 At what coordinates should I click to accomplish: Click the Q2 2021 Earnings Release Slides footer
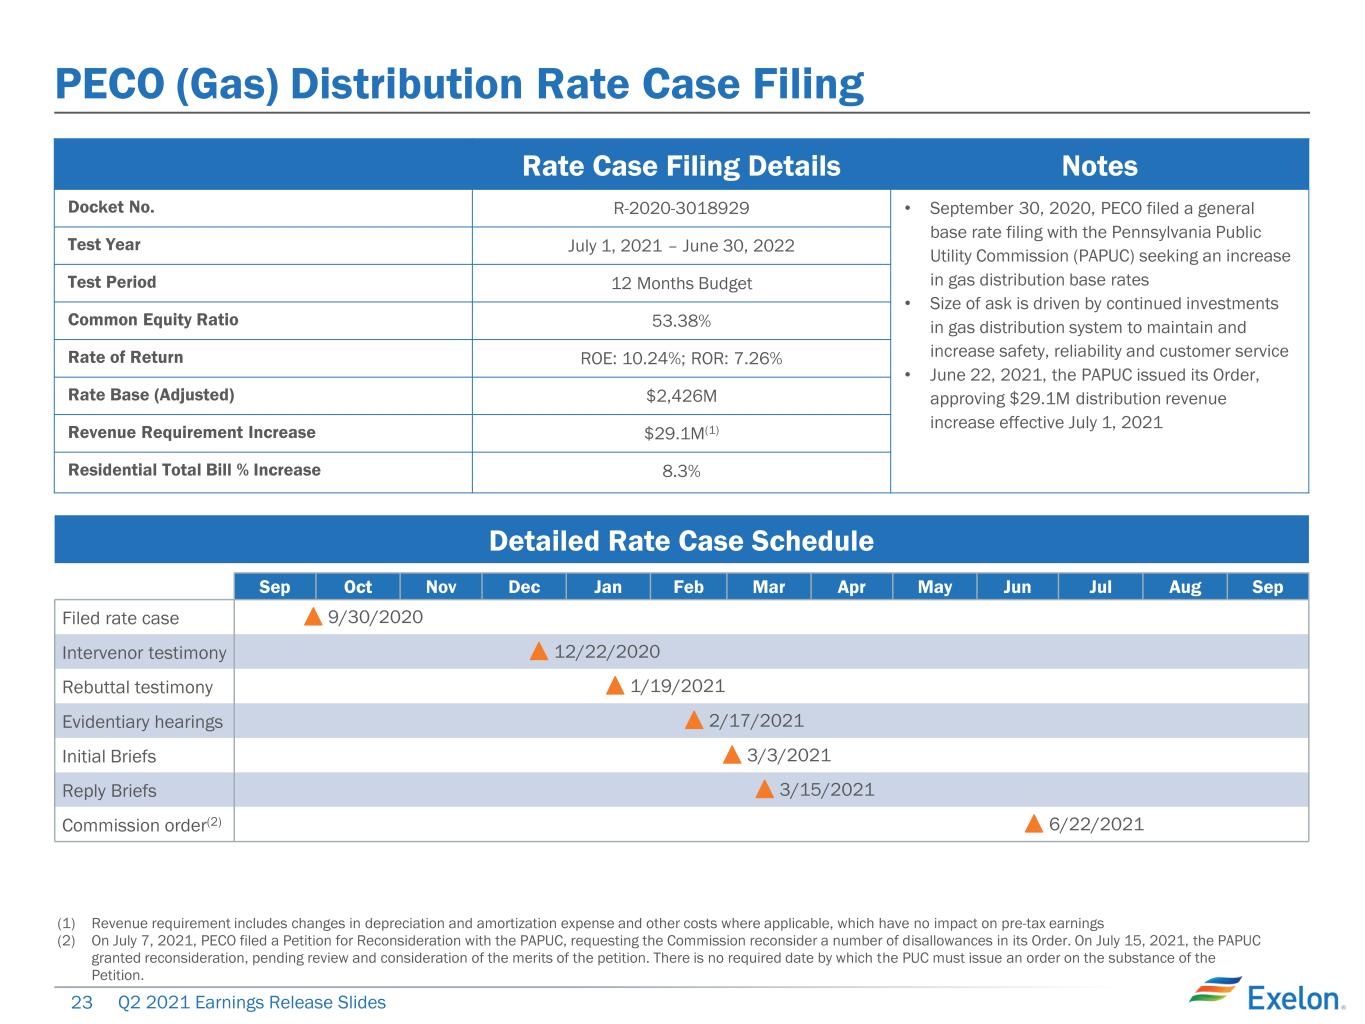point(251,1002)
